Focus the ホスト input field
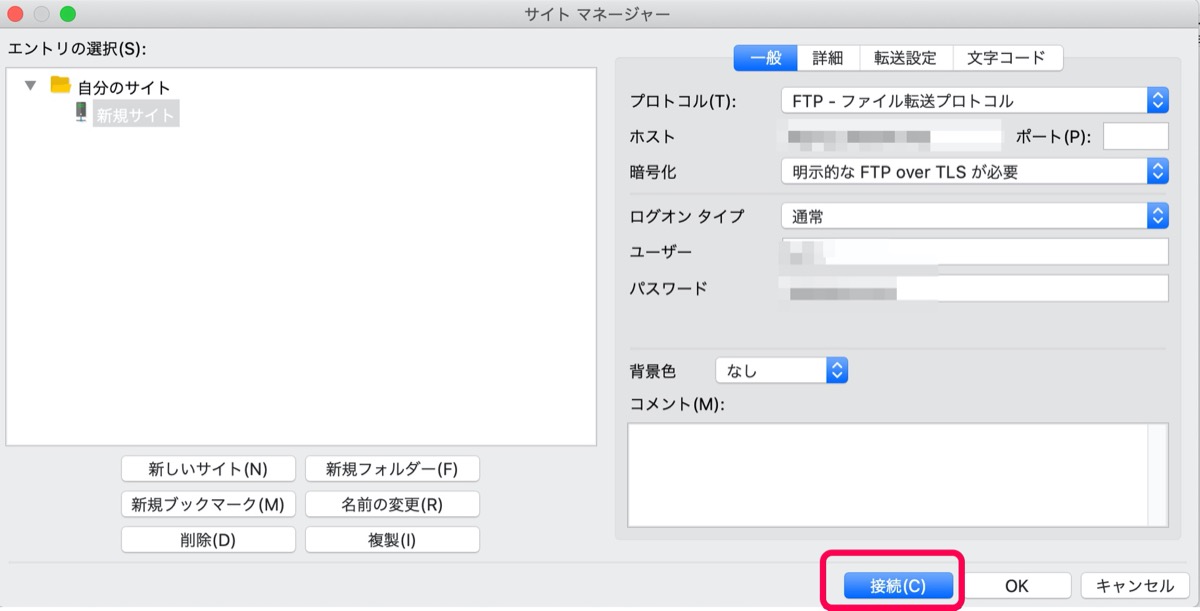1200x611 pixels. pyautogui.click(x=892, y=136)
